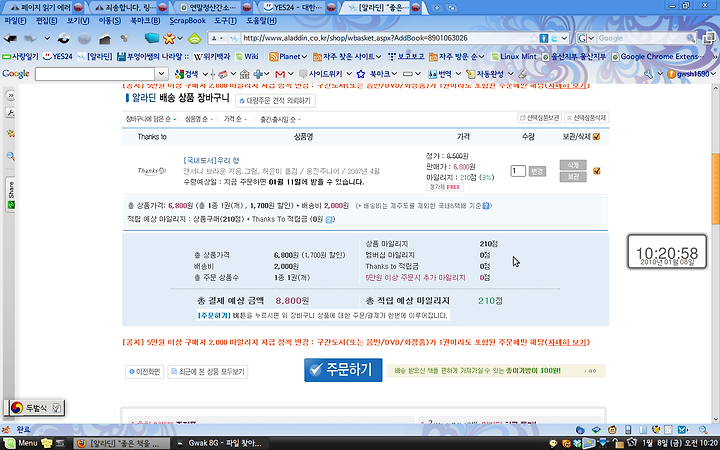Open the 파일(F) menu
The height and width of the screenshot is (450, 720).
pyautogui.click(x=15, y=21)
